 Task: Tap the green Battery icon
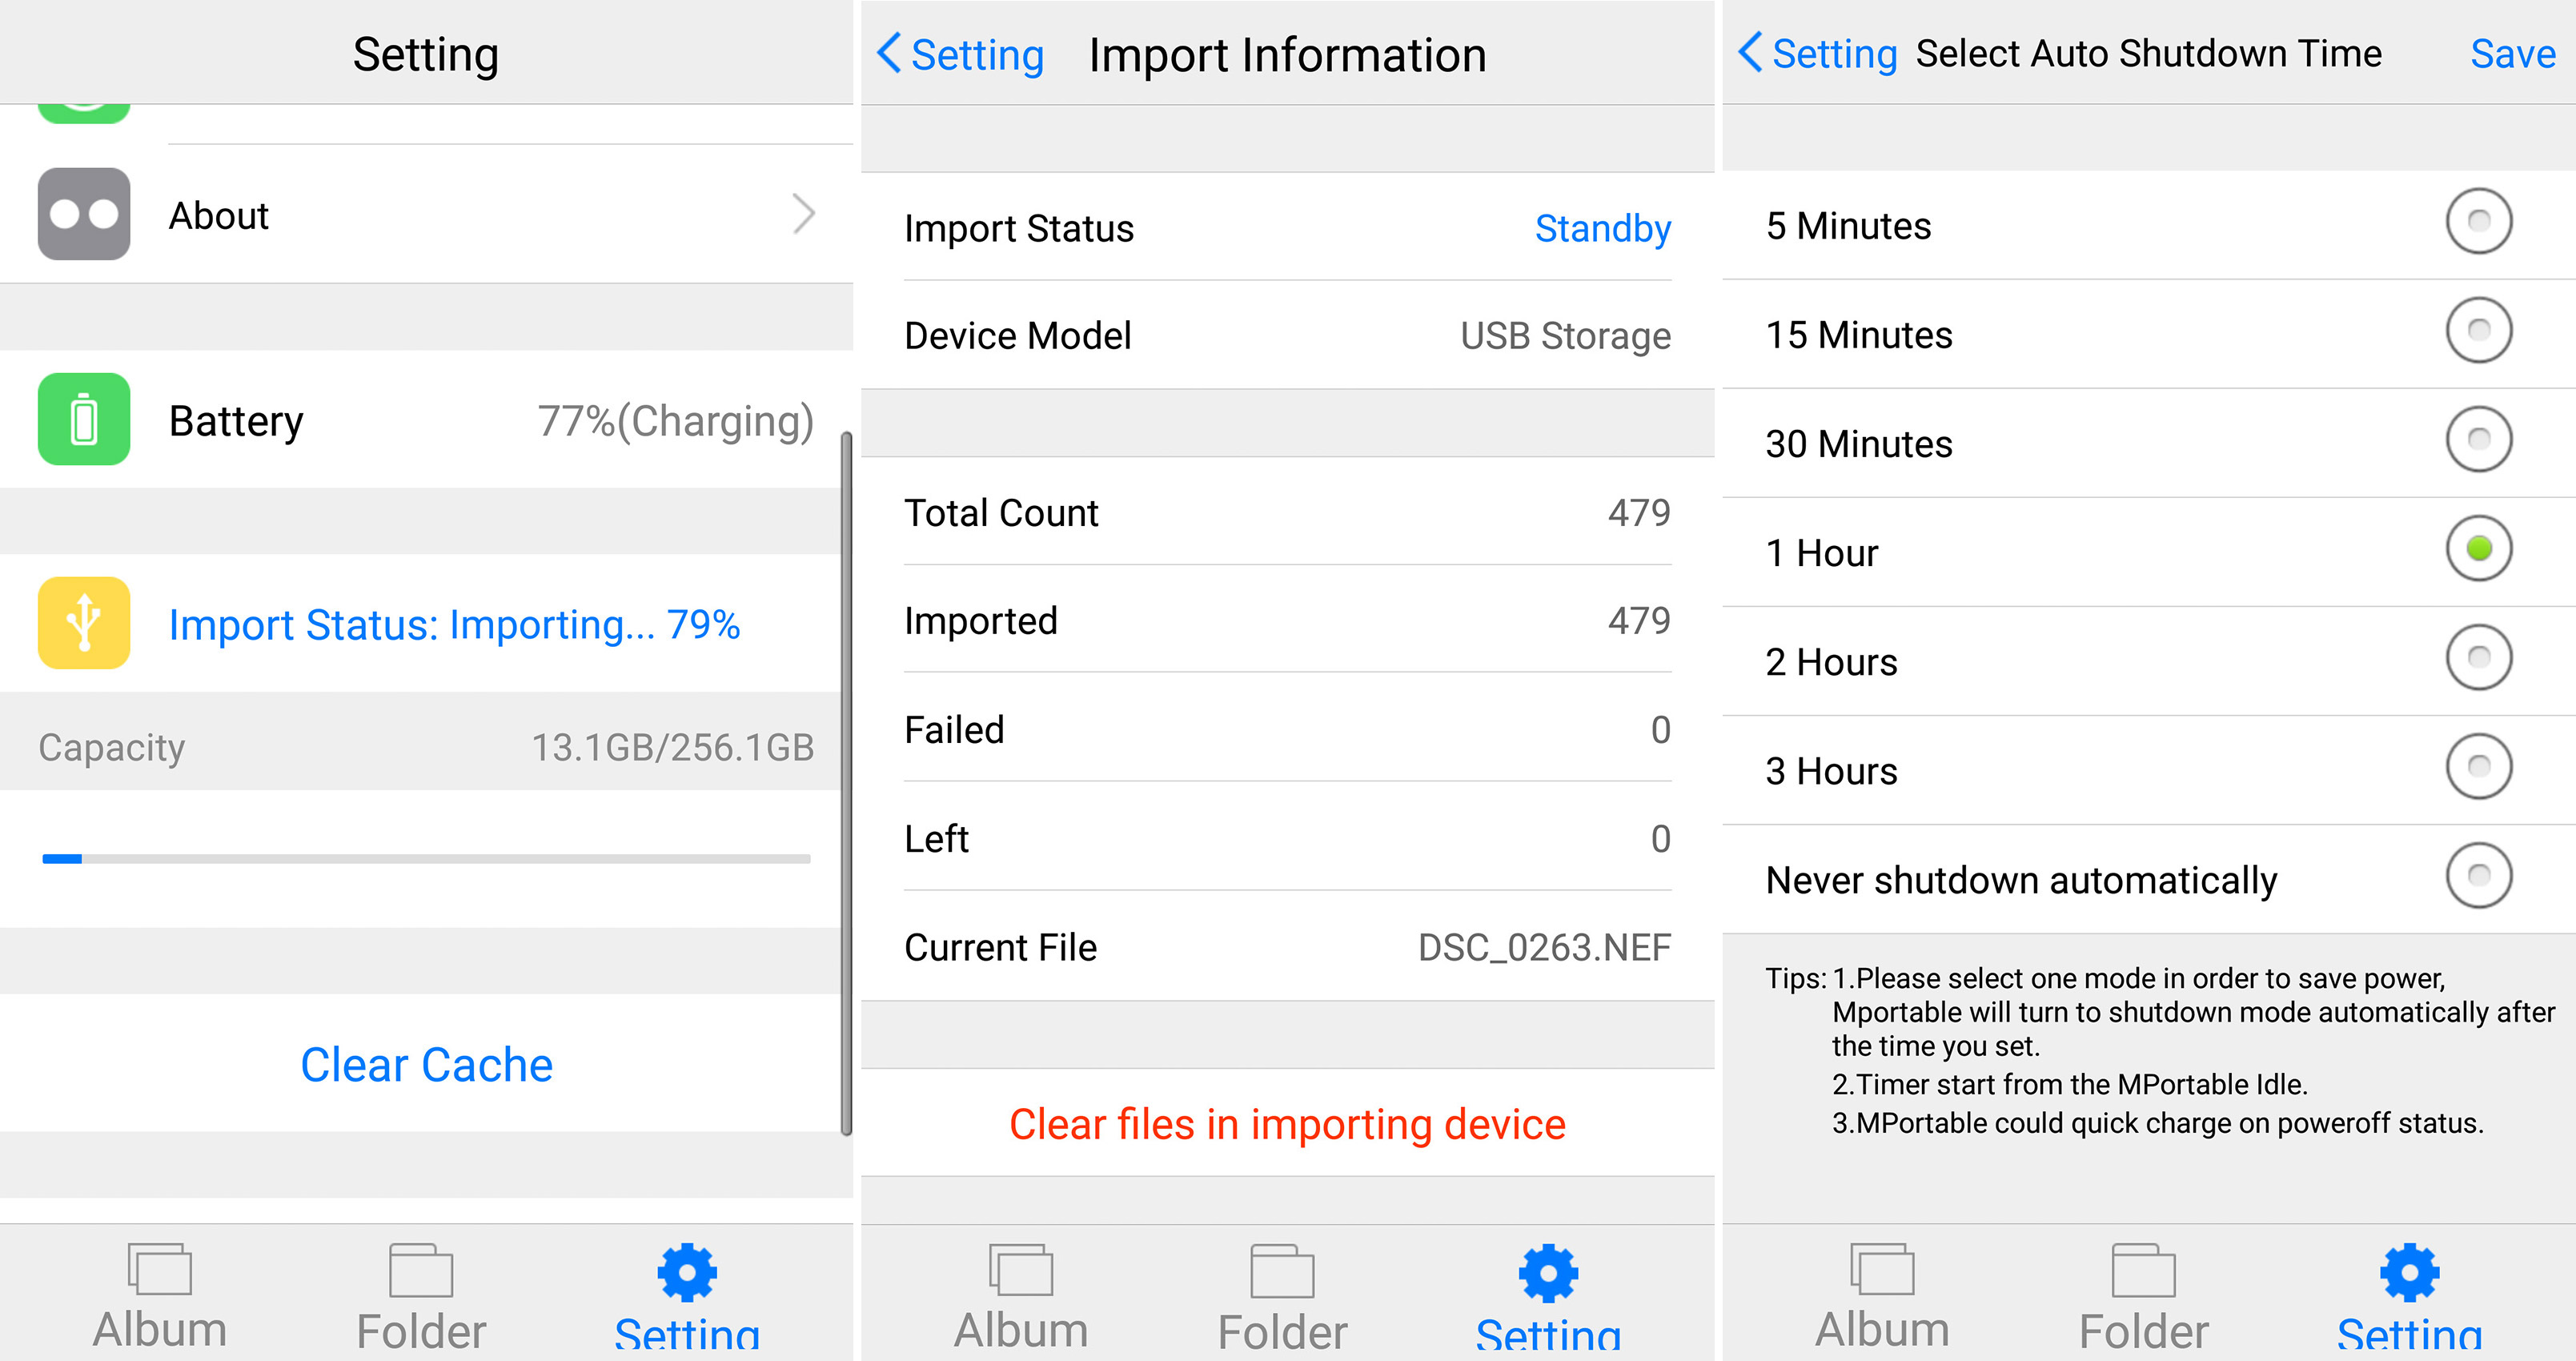click(84, 419)
